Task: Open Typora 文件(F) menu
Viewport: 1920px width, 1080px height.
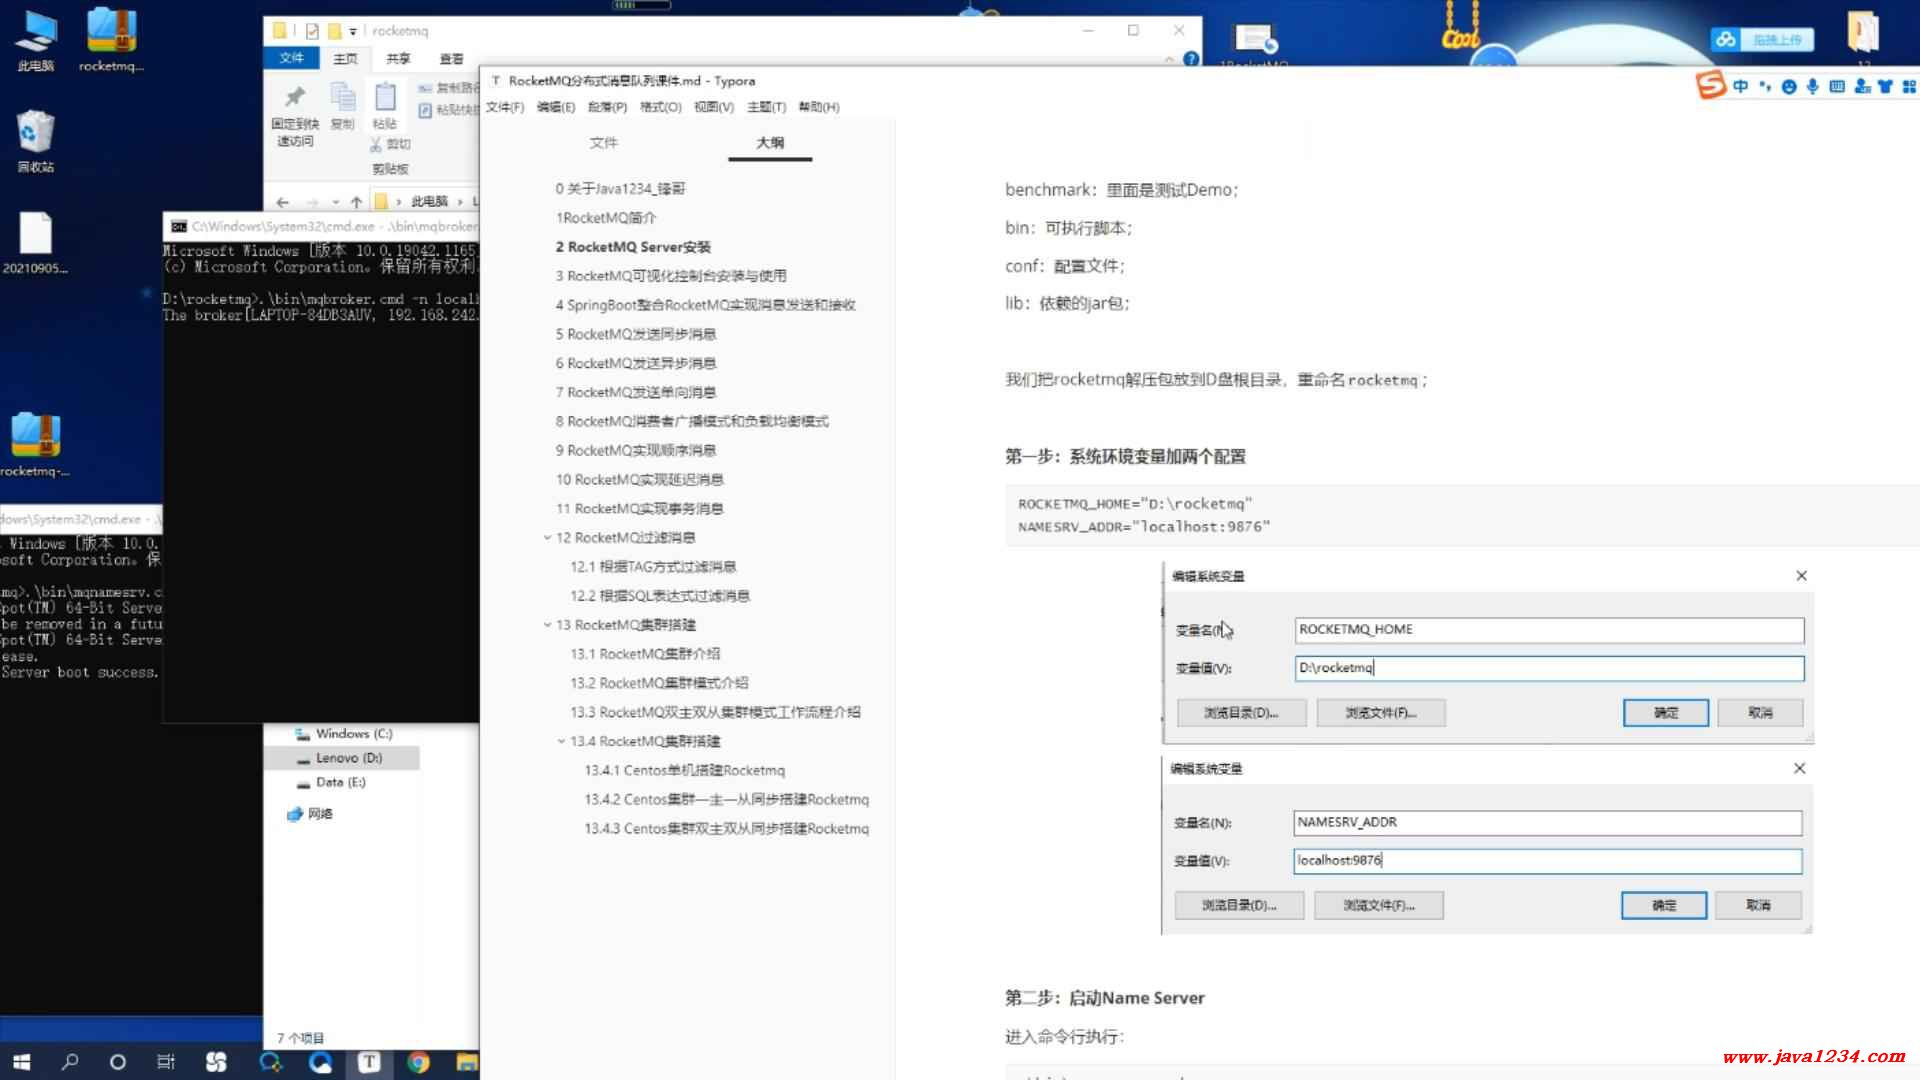Action: tap(505, 107)
